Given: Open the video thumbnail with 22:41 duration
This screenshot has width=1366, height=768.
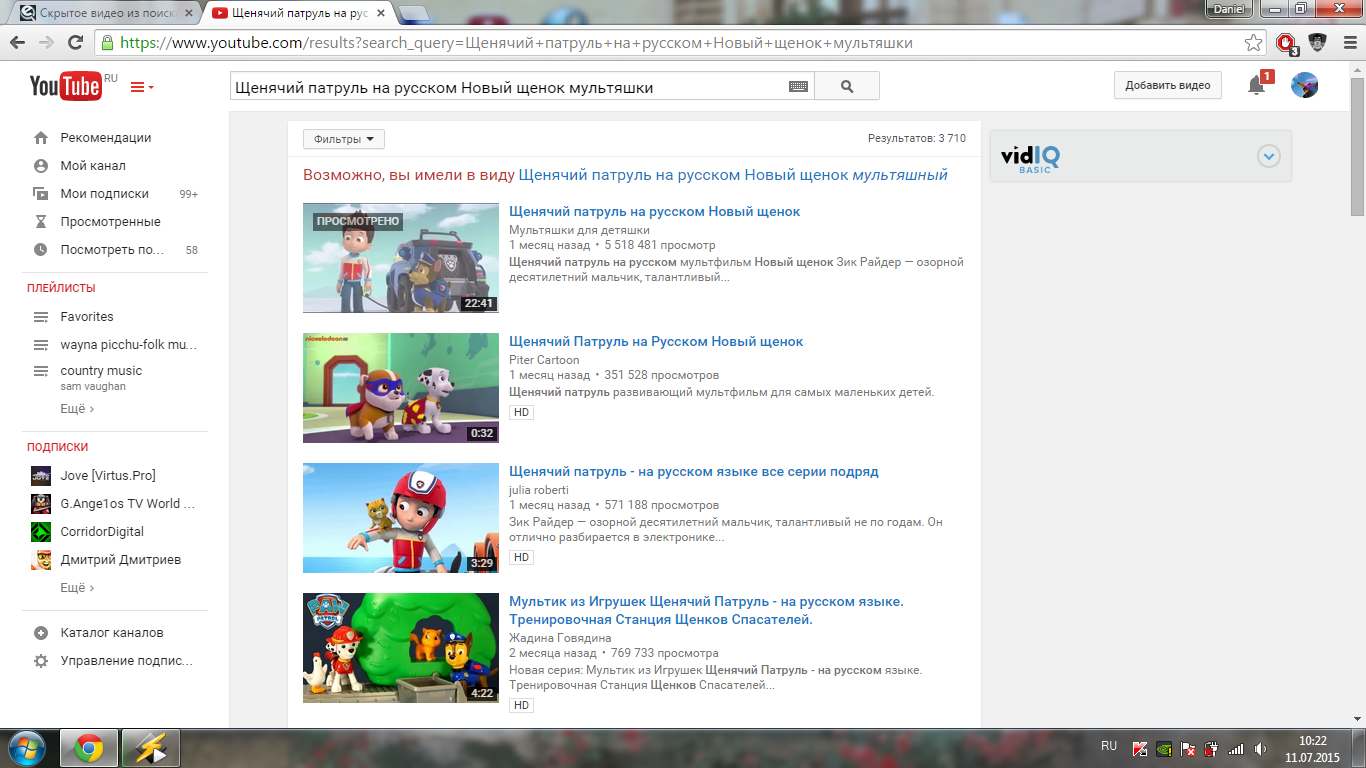Looking at the screenshot, I should coord(400,258).
